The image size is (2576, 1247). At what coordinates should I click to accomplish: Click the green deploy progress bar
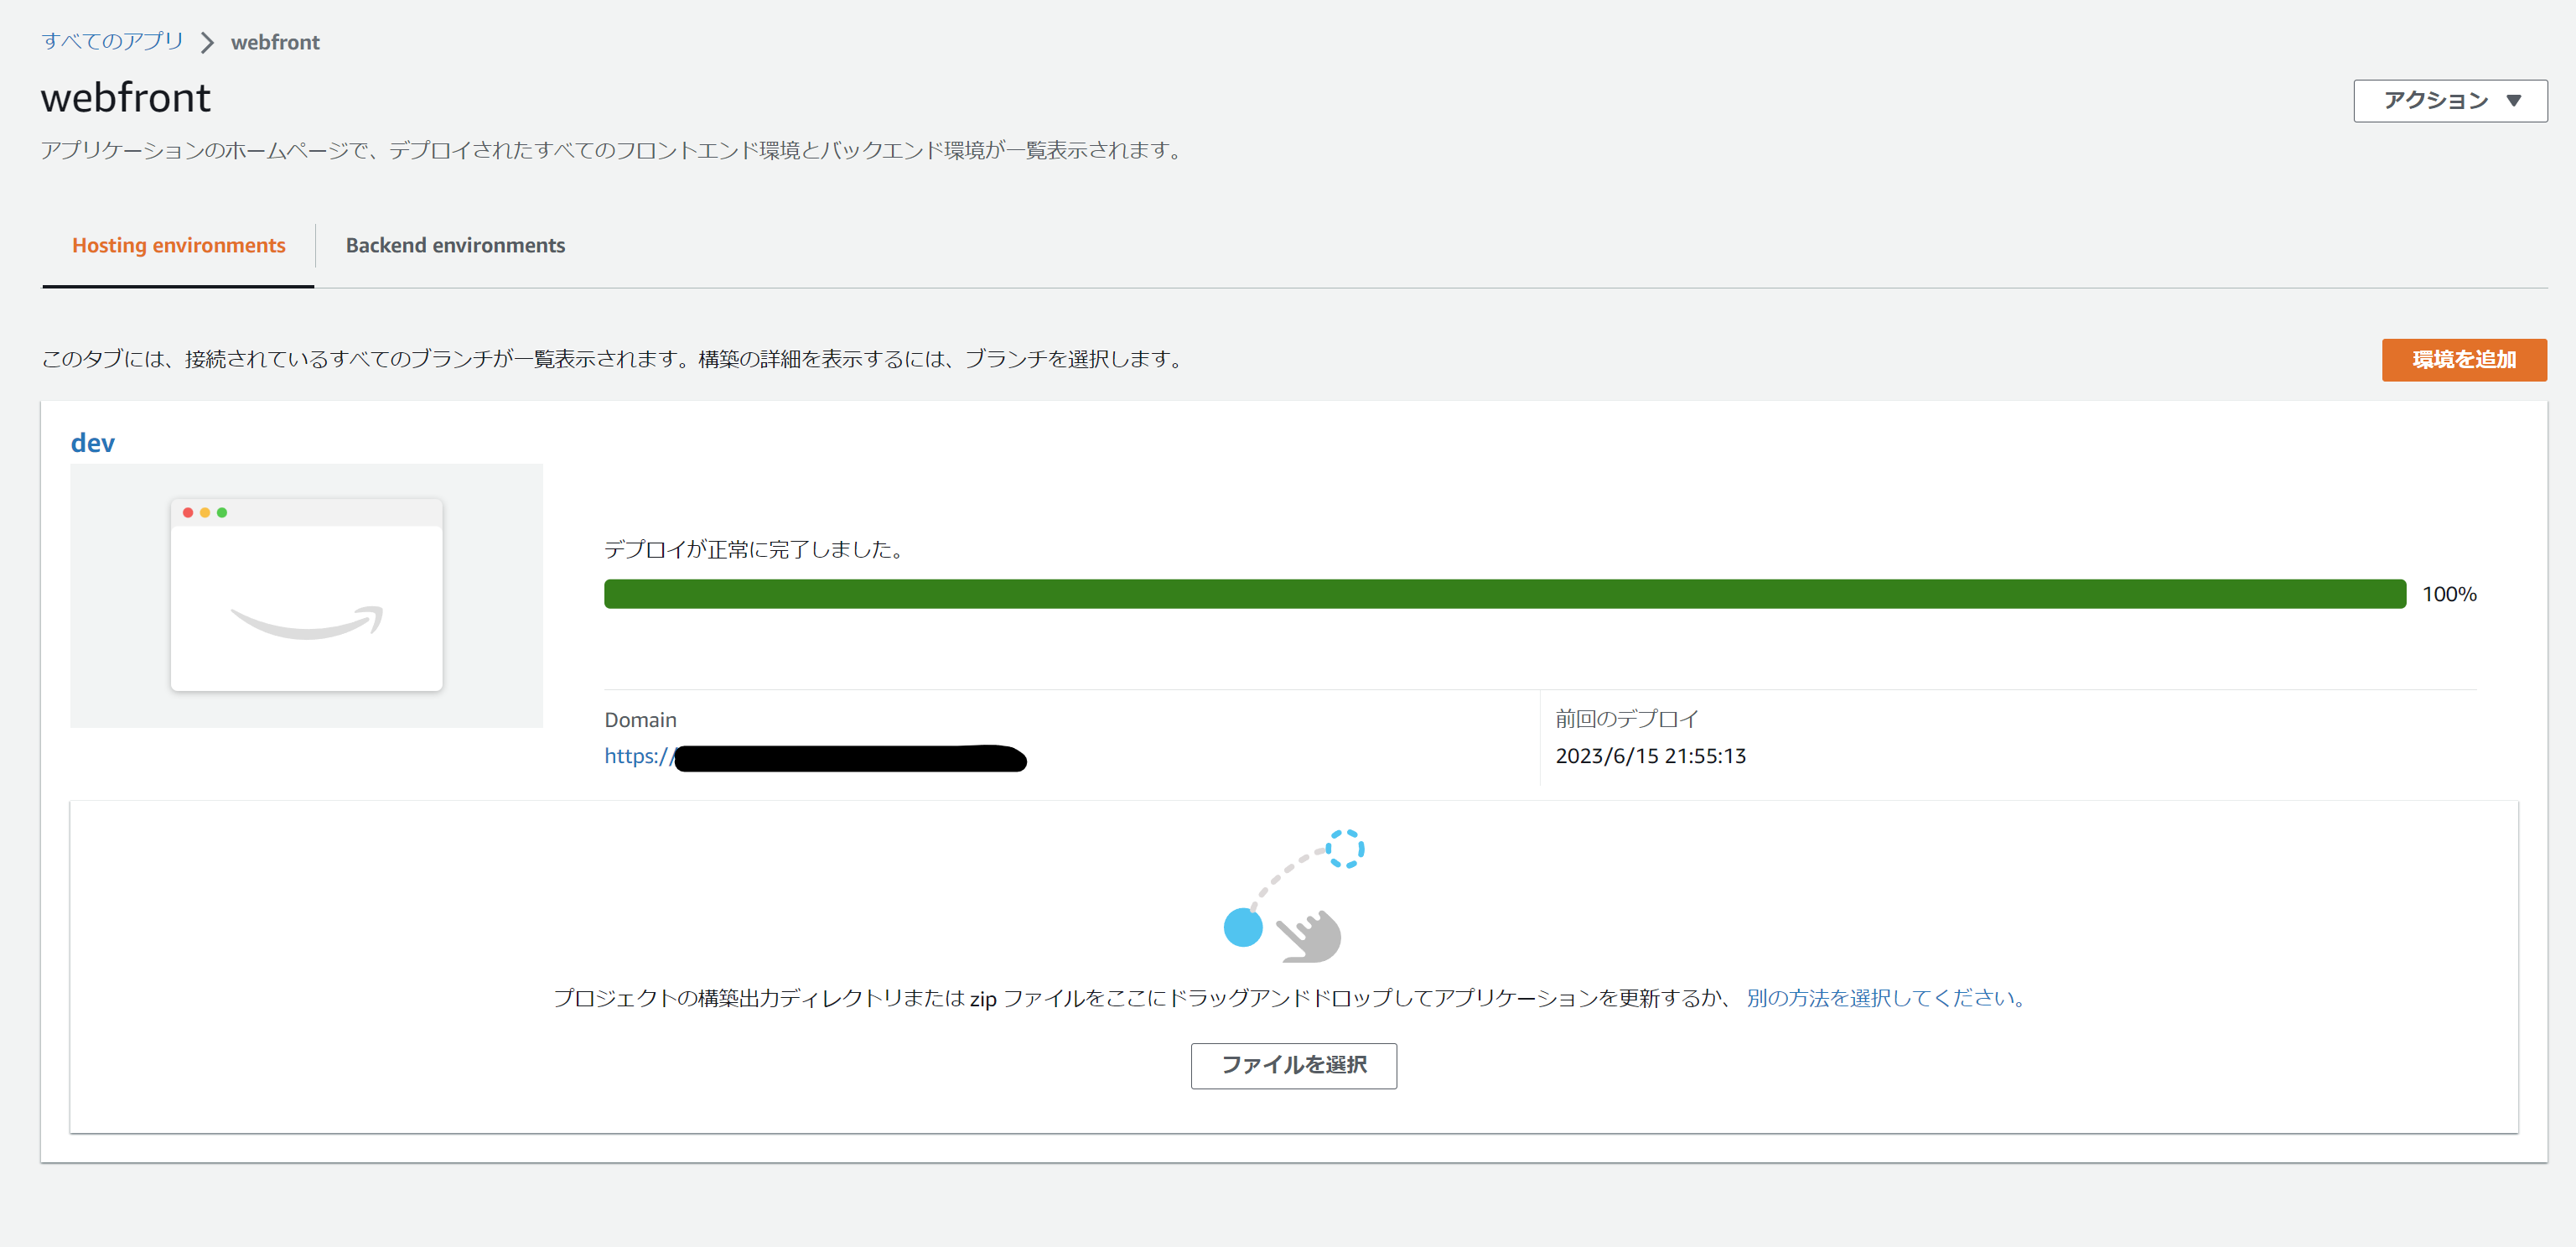(x=1504, y=594)
